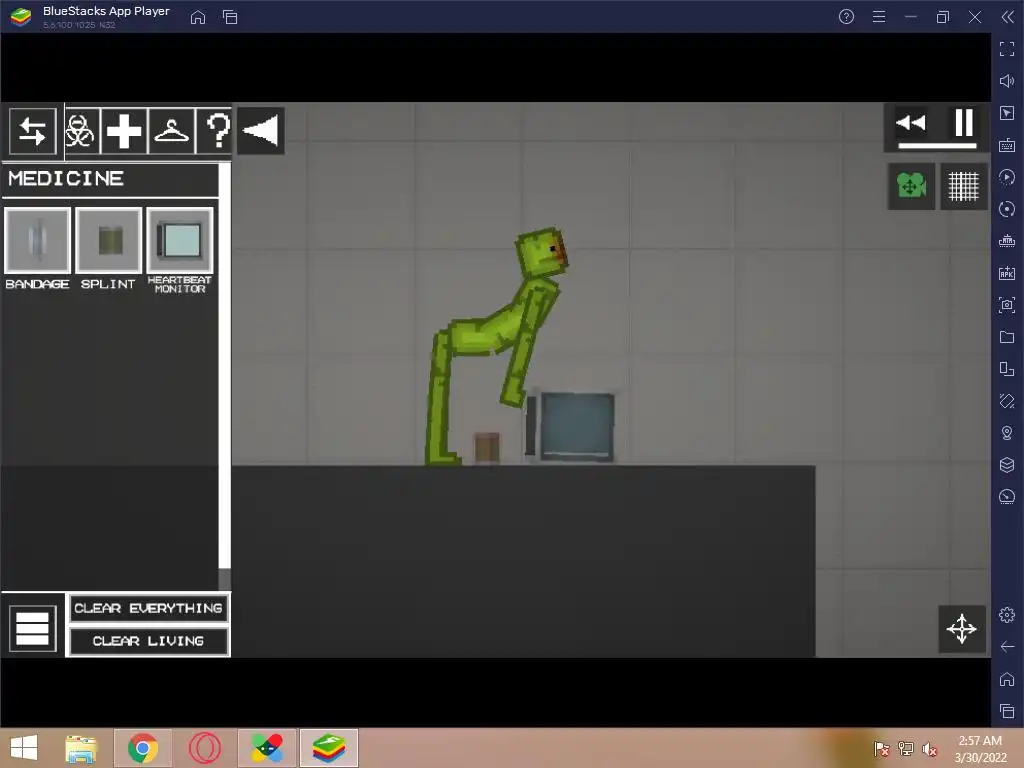
Task: Take a screenshot with sidebar icon
Action: pos(1007,305)
